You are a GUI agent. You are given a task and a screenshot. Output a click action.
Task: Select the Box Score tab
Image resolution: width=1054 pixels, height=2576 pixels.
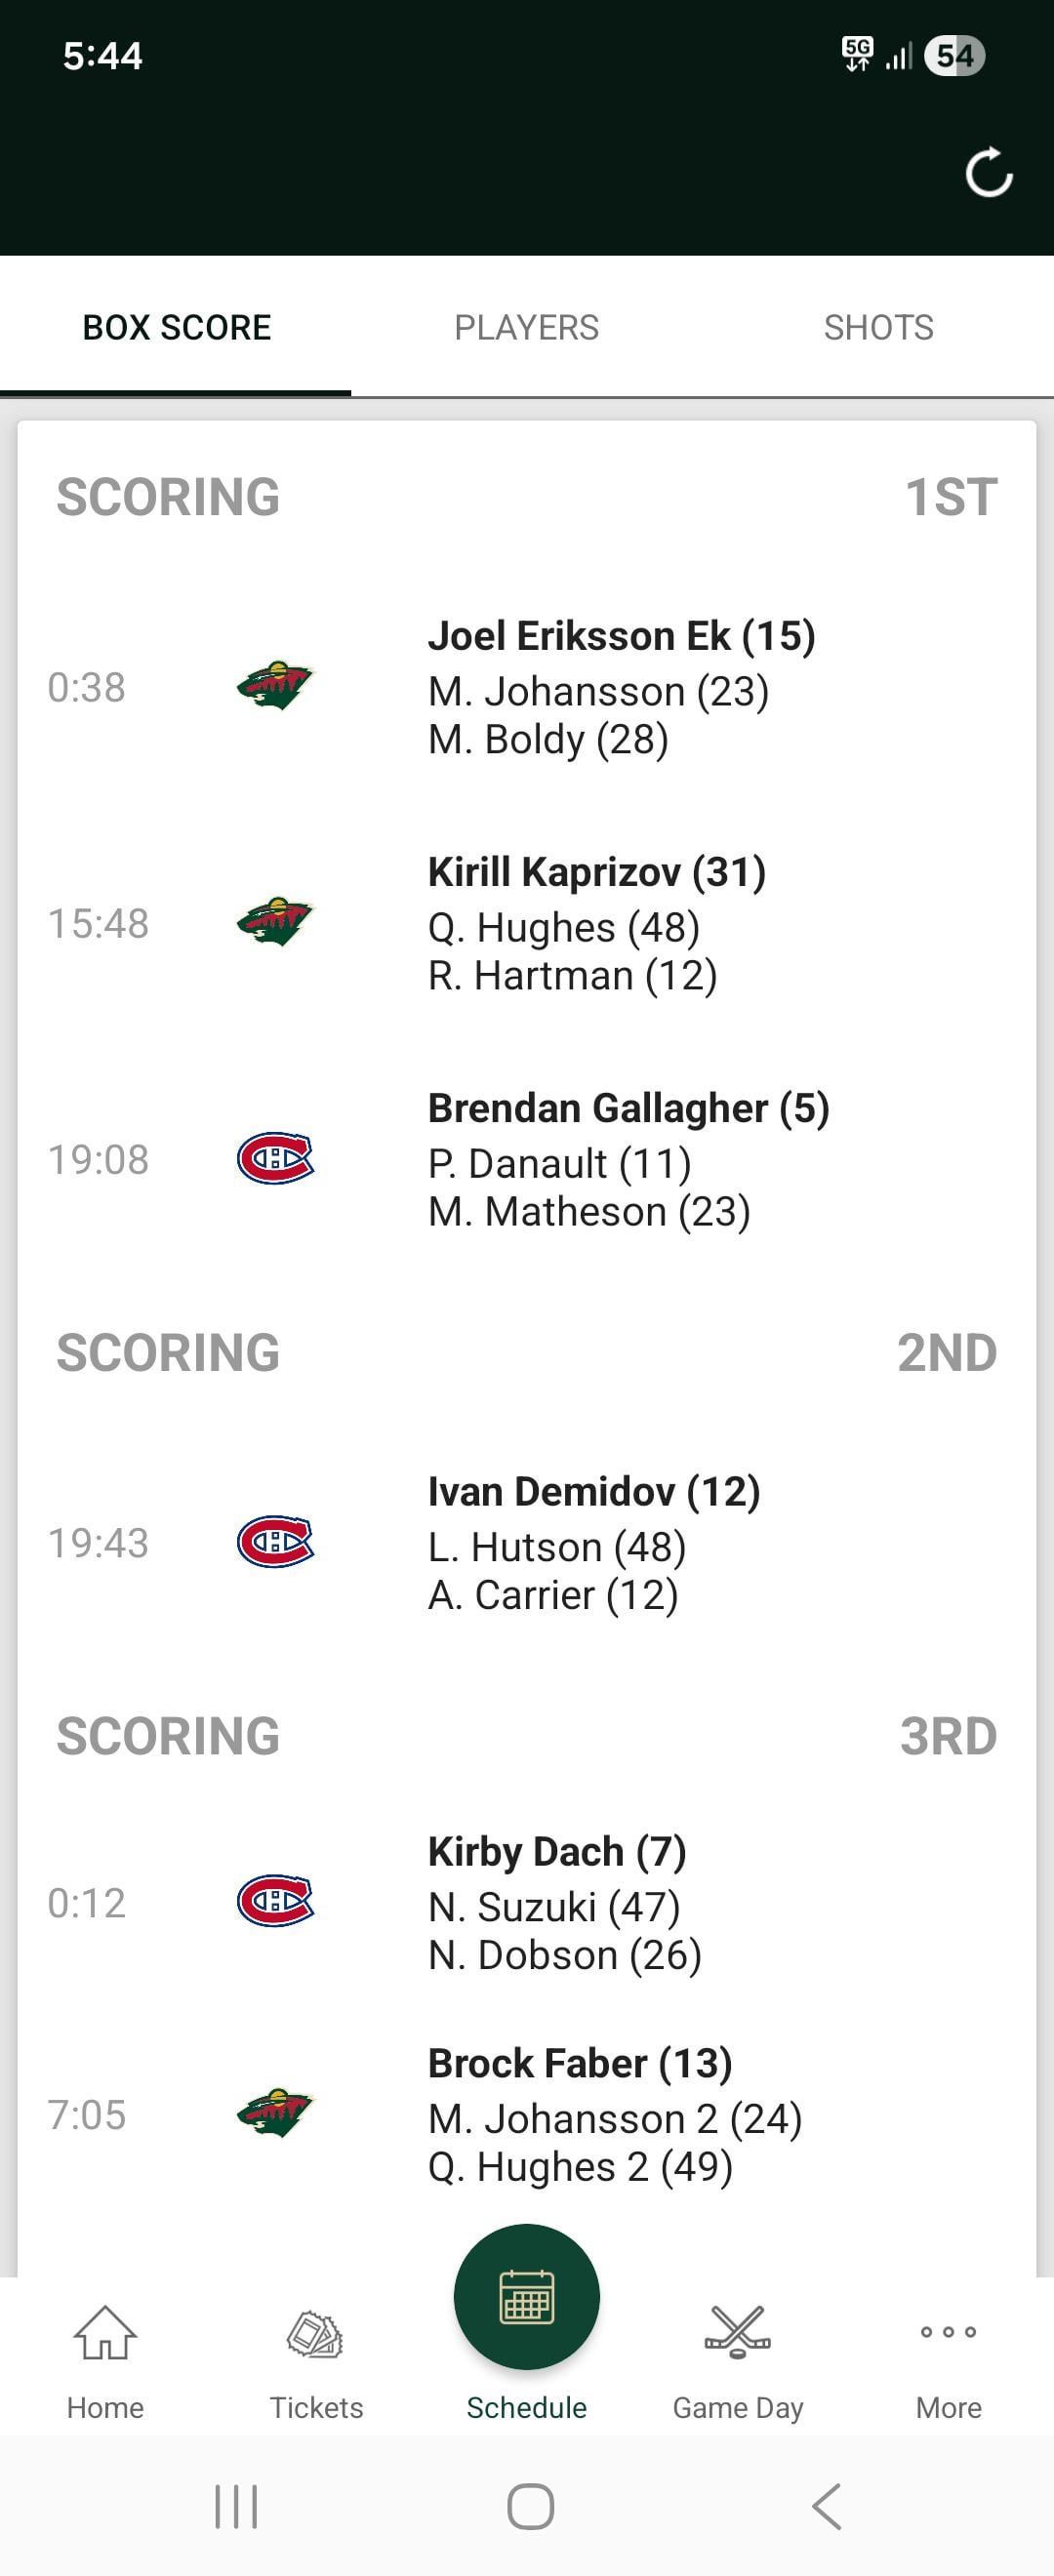176,327
